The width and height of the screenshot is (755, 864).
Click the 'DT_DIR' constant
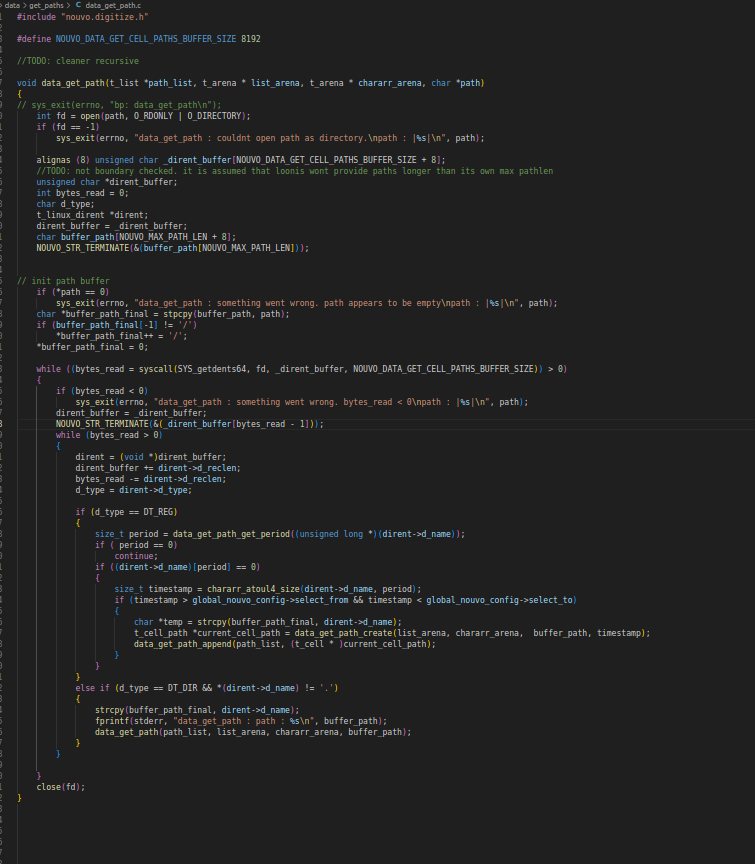pyautogui.click(x=182, y=688)
